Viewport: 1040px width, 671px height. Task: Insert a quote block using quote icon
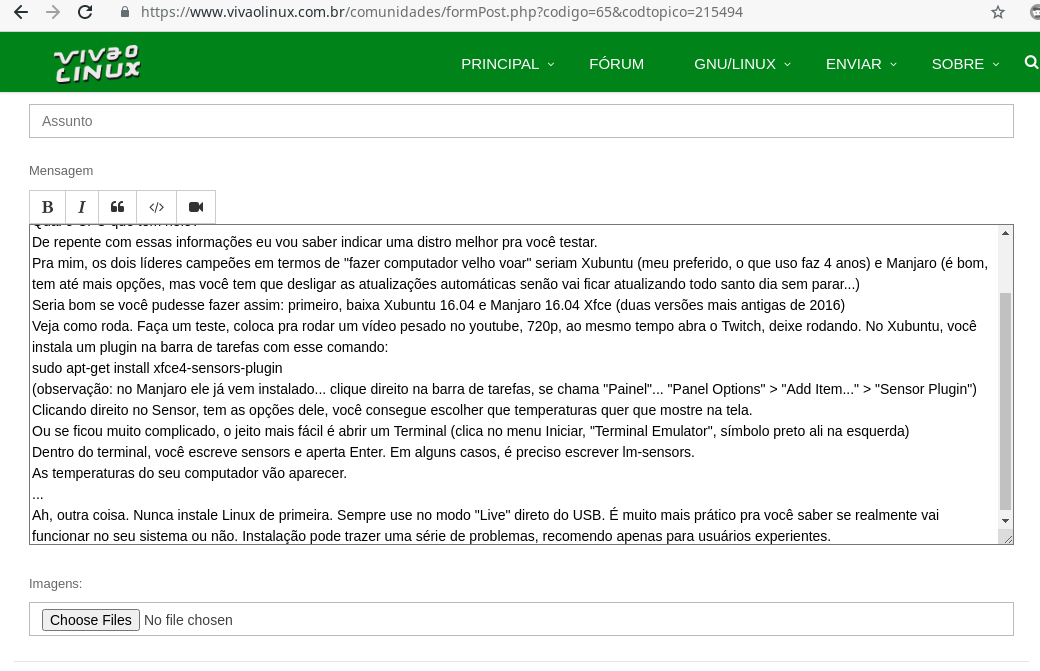(x=118, y=207)
